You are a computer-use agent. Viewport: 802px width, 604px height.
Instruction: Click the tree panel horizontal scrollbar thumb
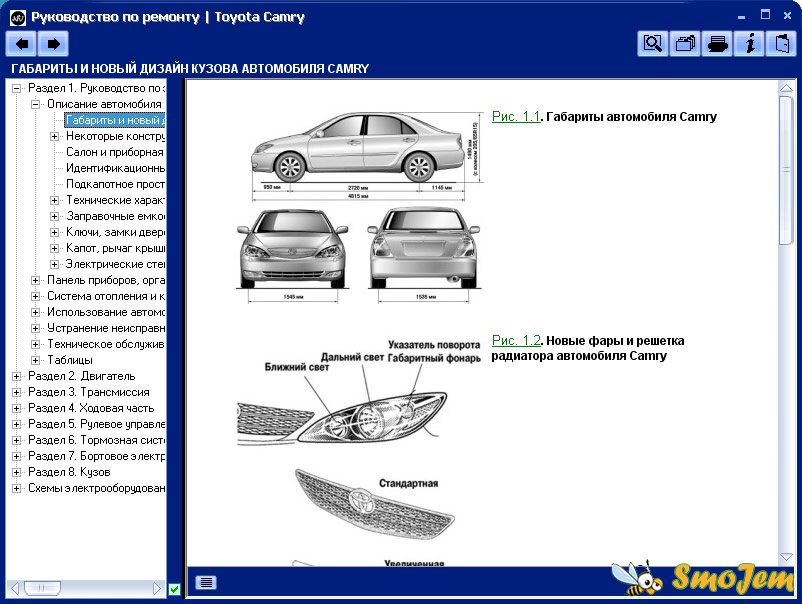click(42, 588)
